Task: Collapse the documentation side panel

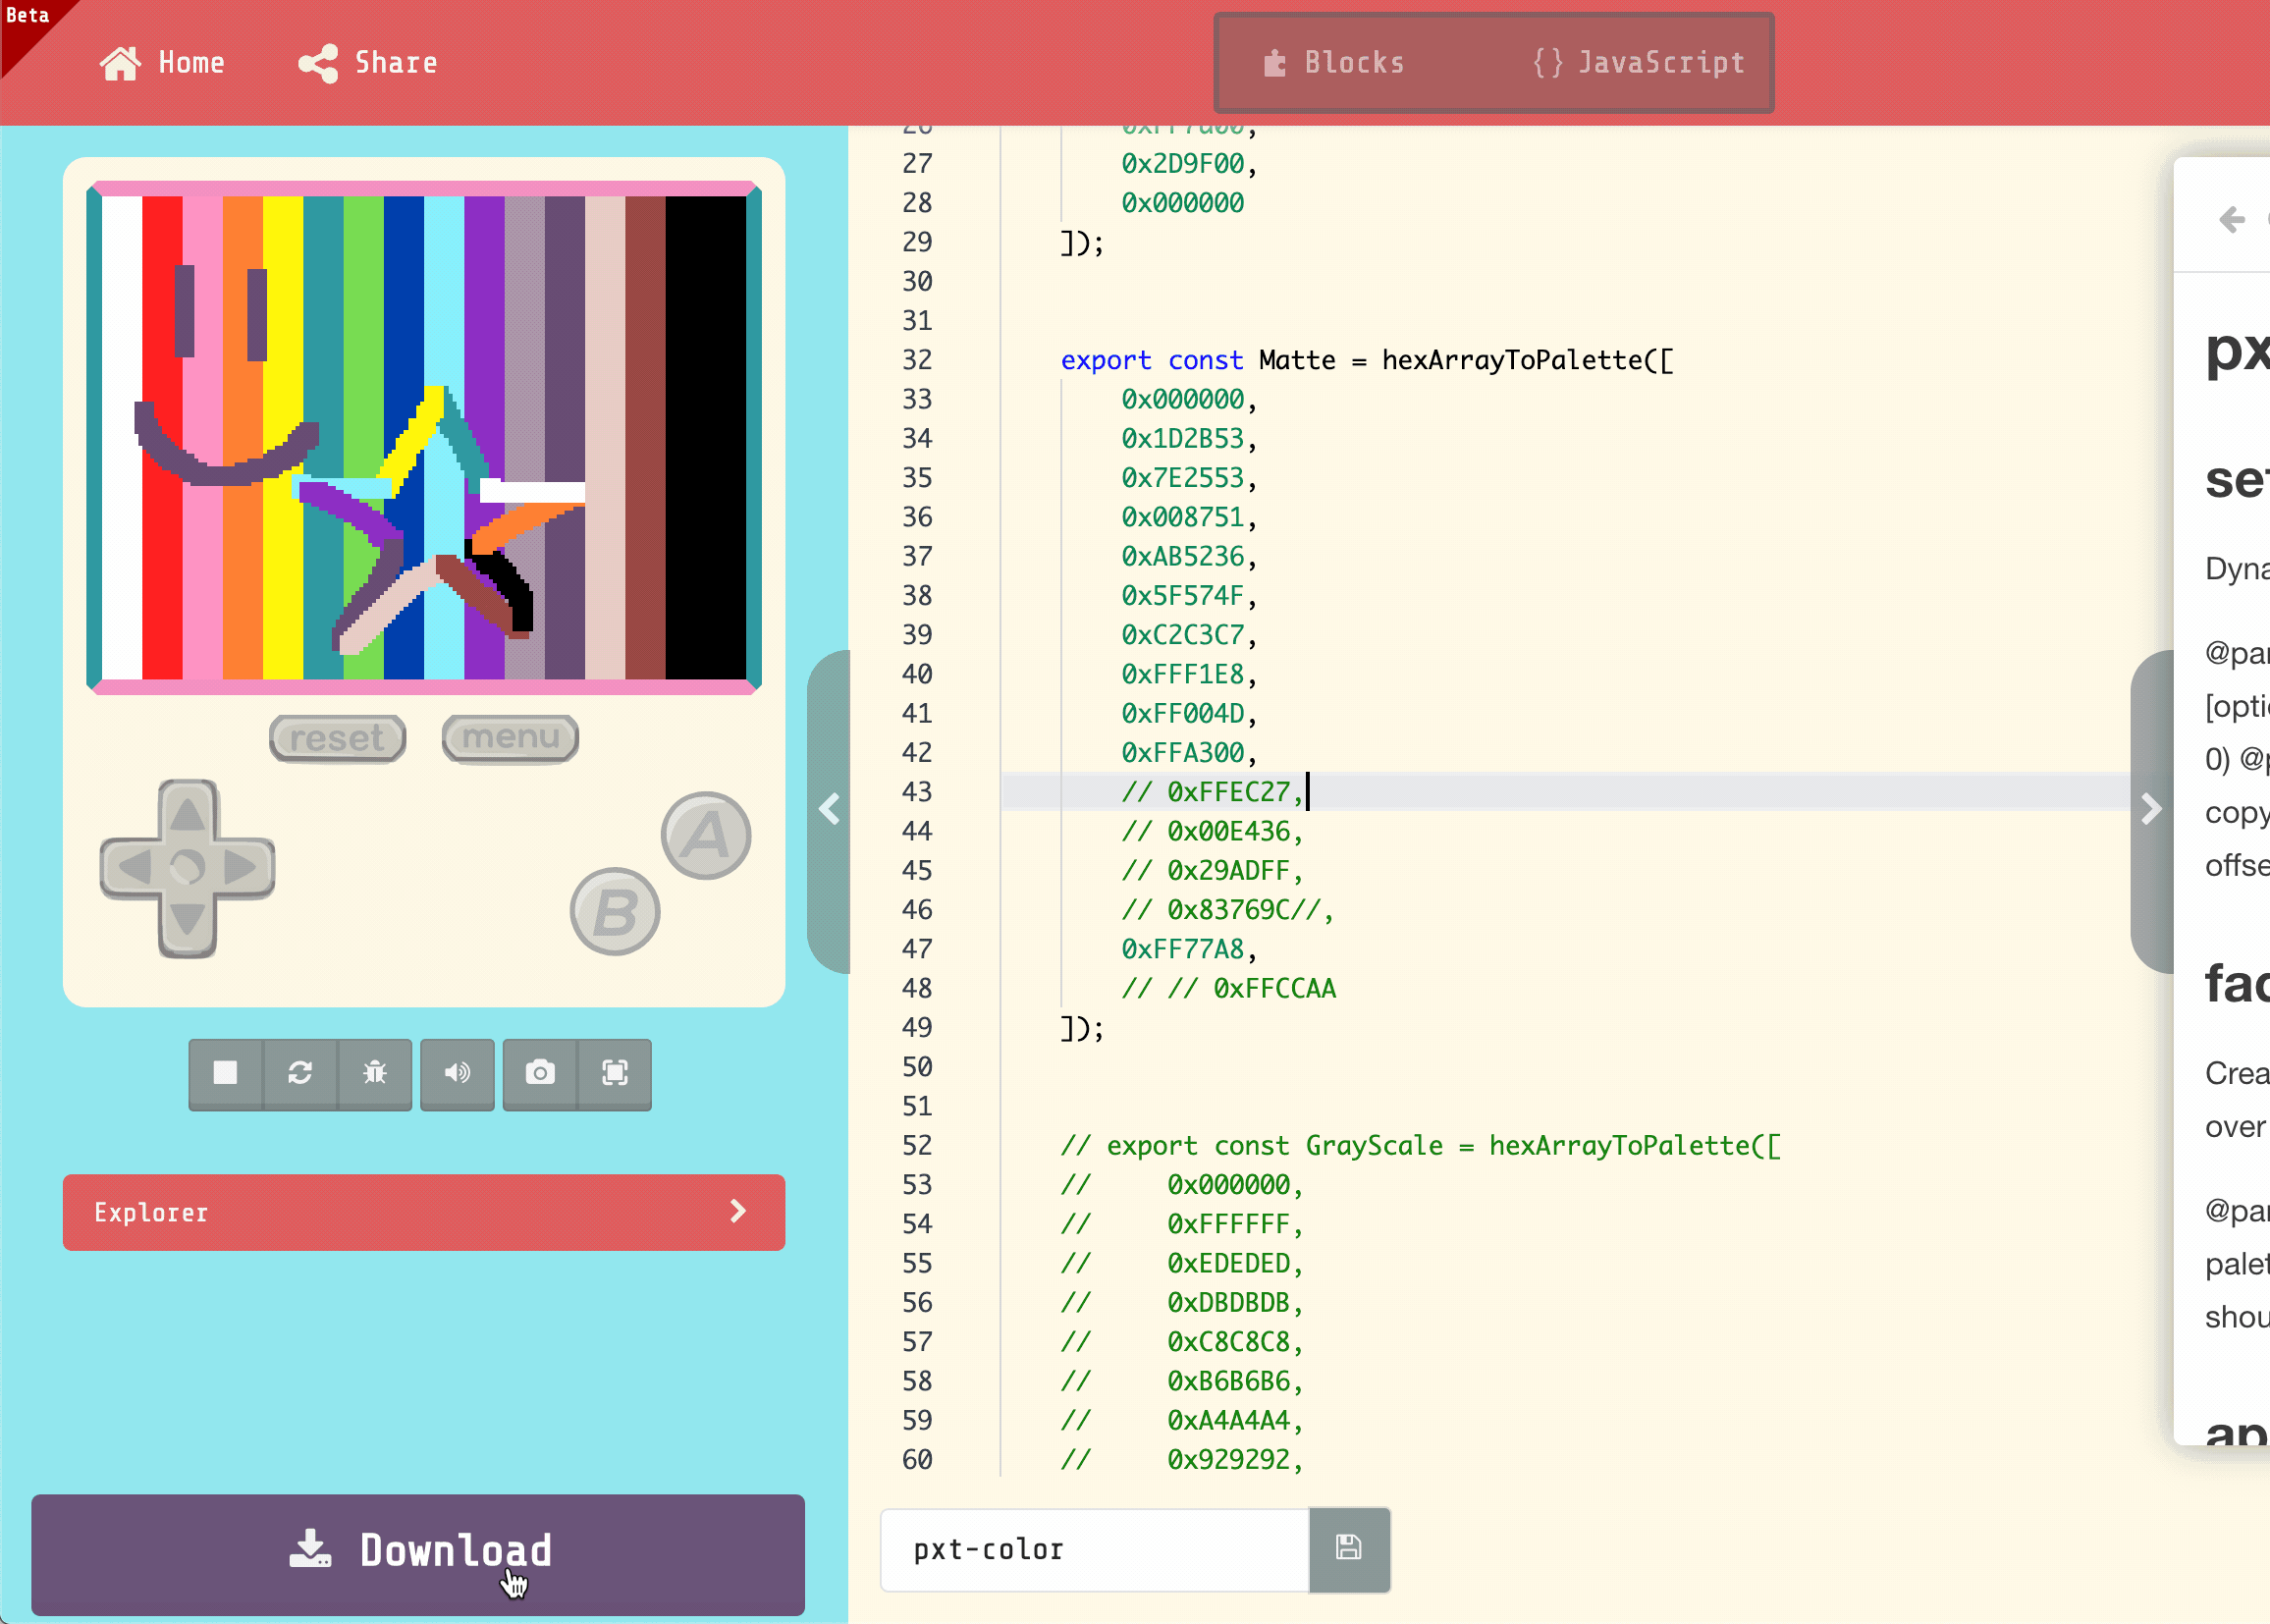Action: (x=2151, y=810)
